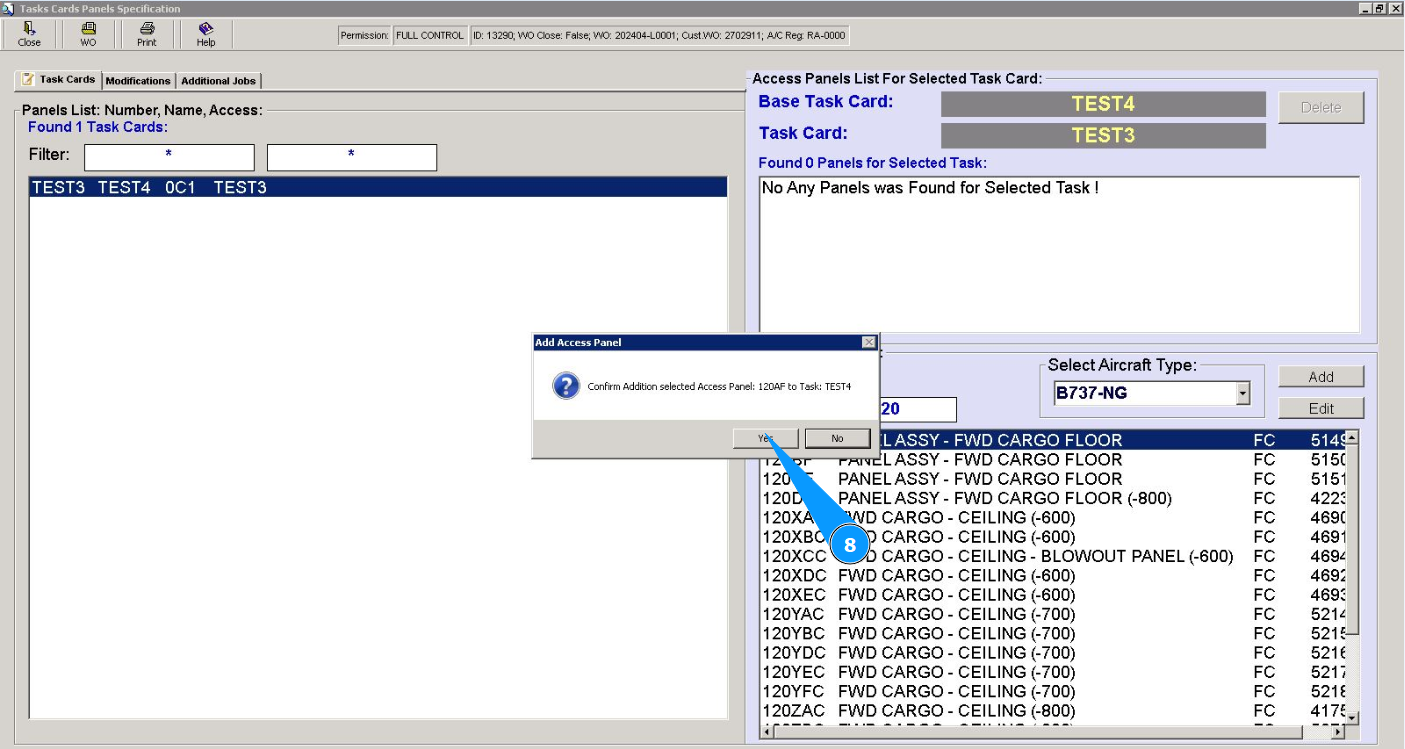The image size is (1405, 749).
Task: Click the Print toolbar icon
Action: tap(147, 34)
